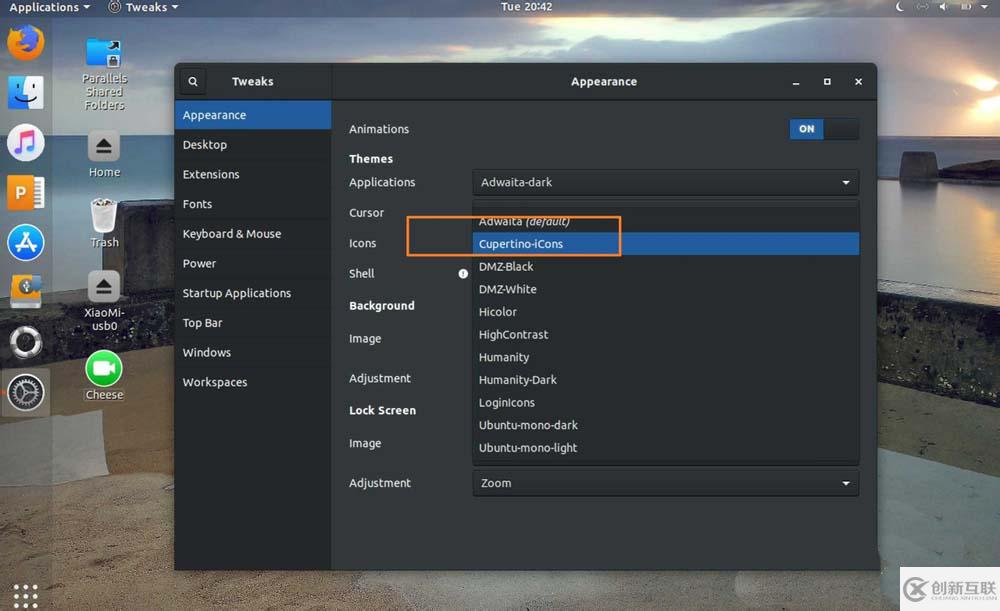Open the Applications top bar menu
Screen dimensions: 1000x611
(49, 7)
